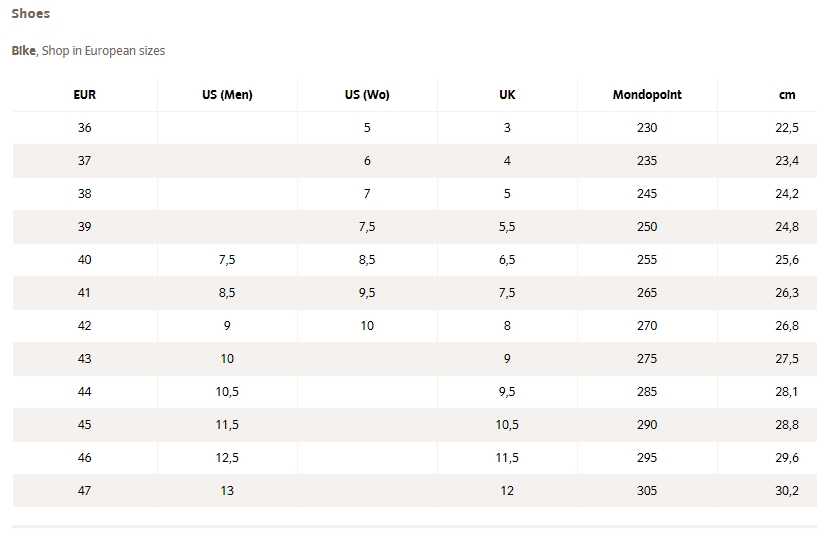Select the US (Wo) column header
This screenshot has width=817, height=536.
pos(367,95)
